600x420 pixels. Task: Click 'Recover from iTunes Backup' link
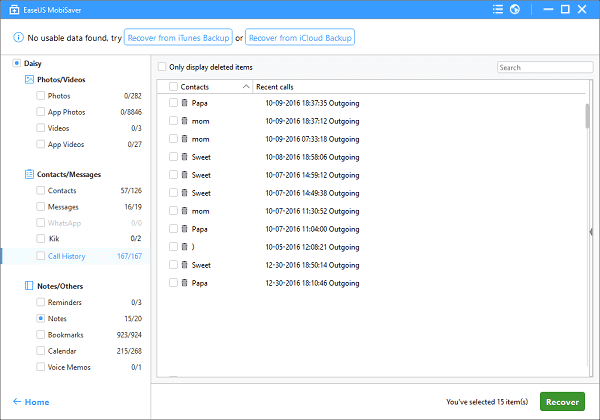[176, 38]
